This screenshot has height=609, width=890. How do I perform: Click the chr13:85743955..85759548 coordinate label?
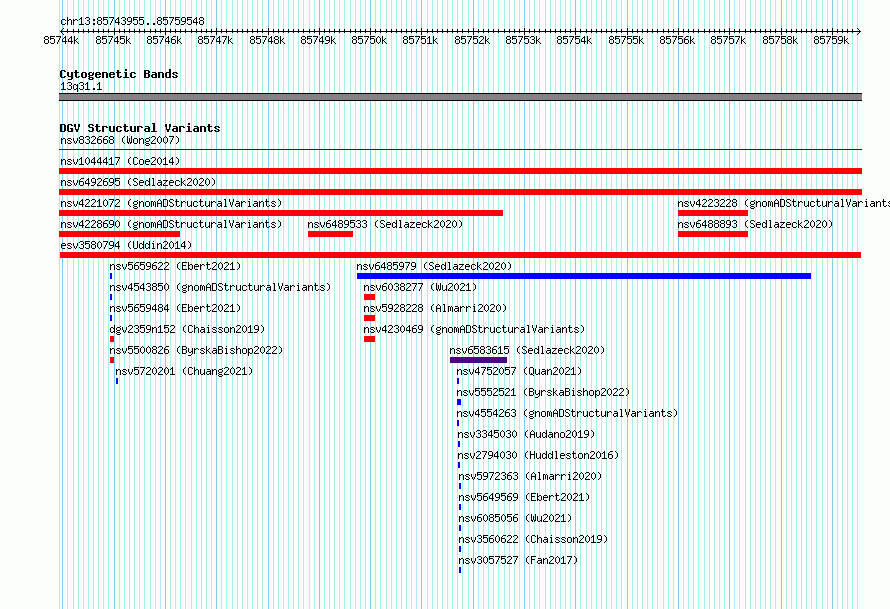[x=132, y=21]
